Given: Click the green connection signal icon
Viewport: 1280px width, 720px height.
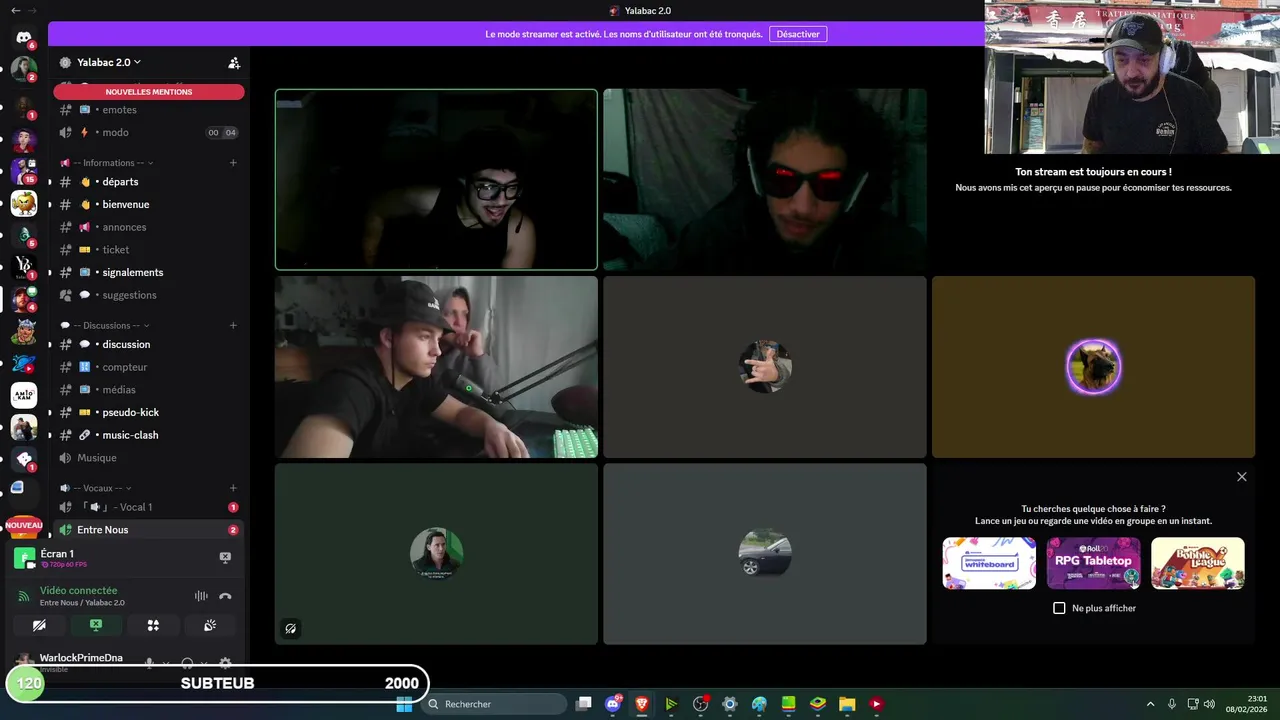Looking at the screenshot, I should click(x=24, y=596).
